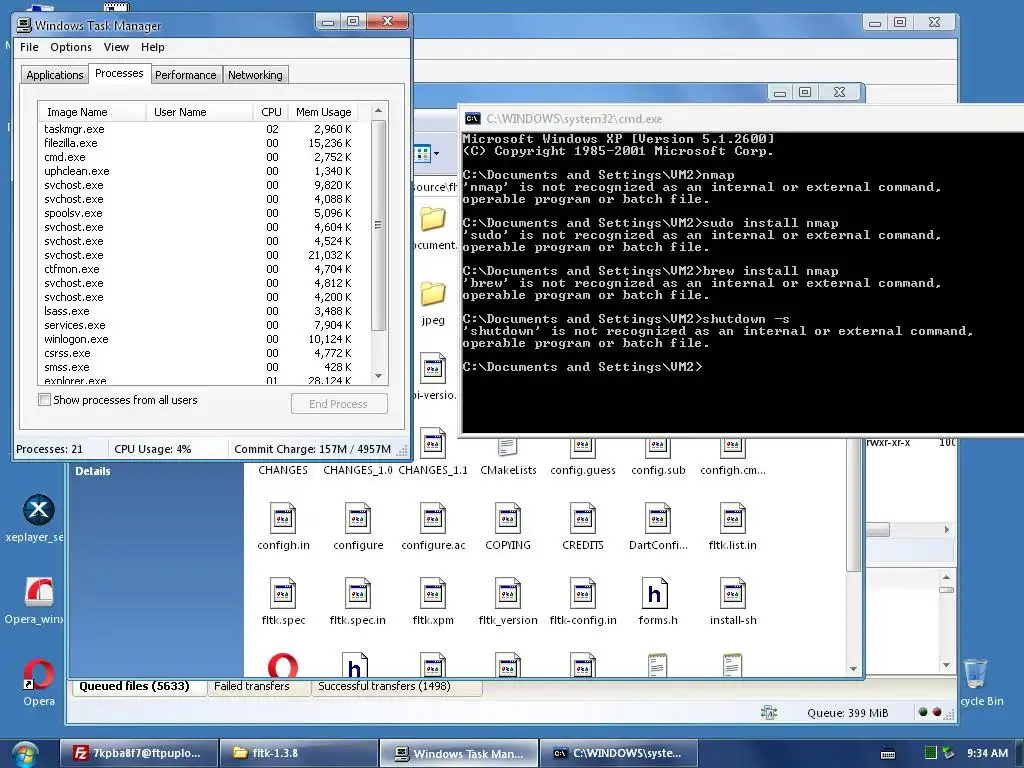Select the taskmgr.exe process row
Image resolution: width=1024 pixels, height=768 pixels.
tap(198, 129)
